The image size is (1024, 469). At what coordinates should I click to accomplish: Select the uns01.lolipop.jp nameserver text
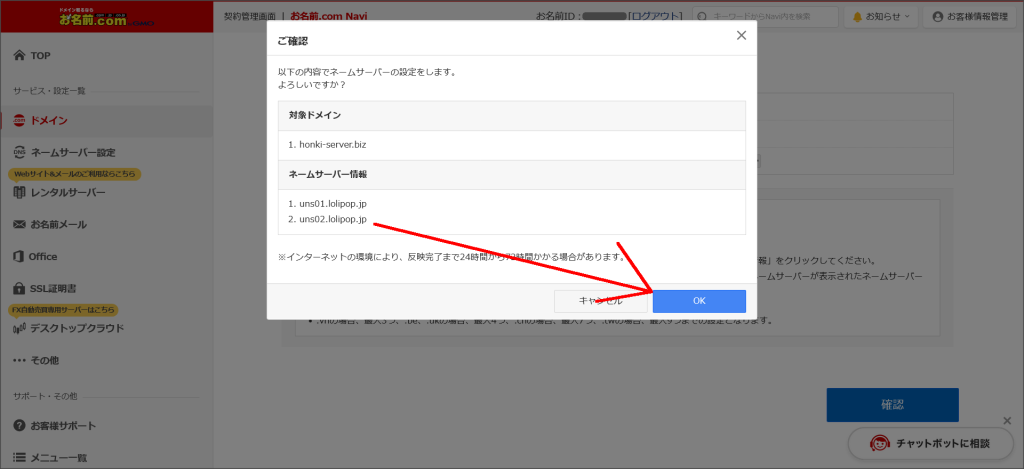[x=332, y=204]
